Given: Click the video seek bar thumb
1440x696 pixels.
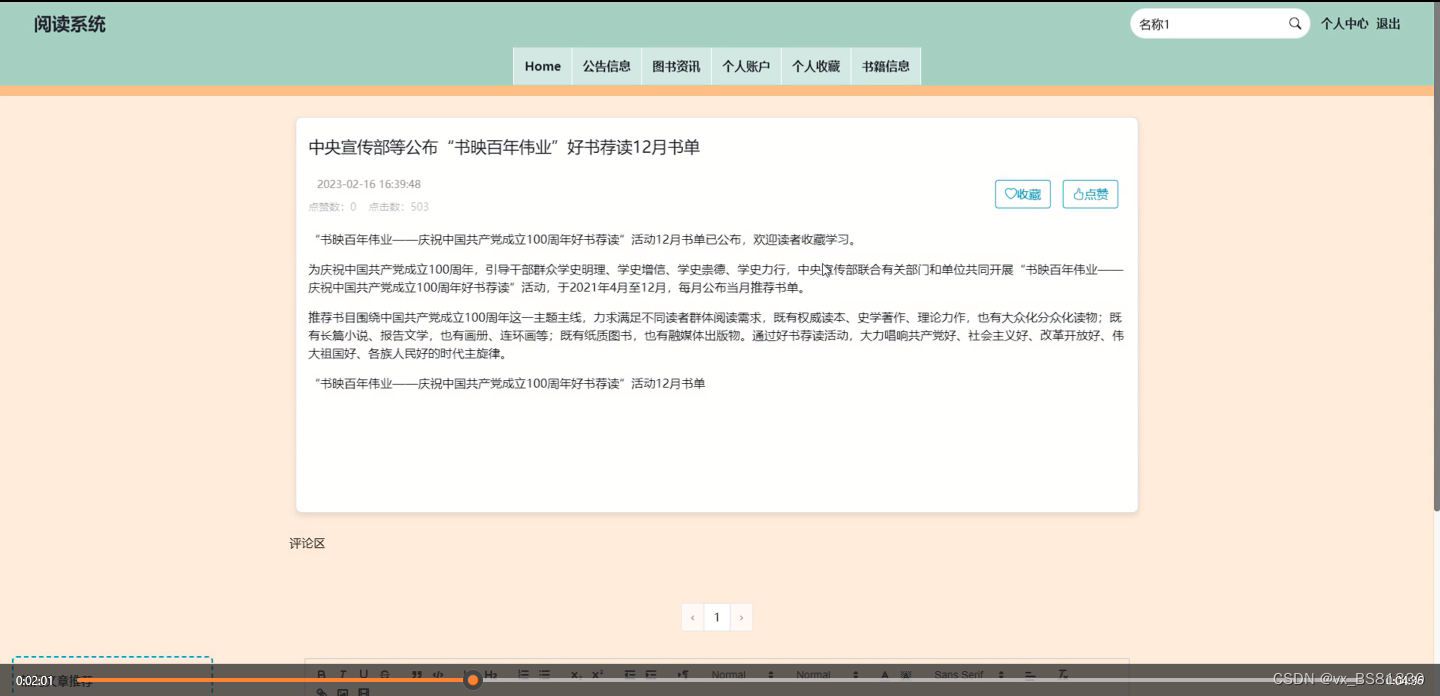Looking at the screenshot, I should (x=473, y=680).
